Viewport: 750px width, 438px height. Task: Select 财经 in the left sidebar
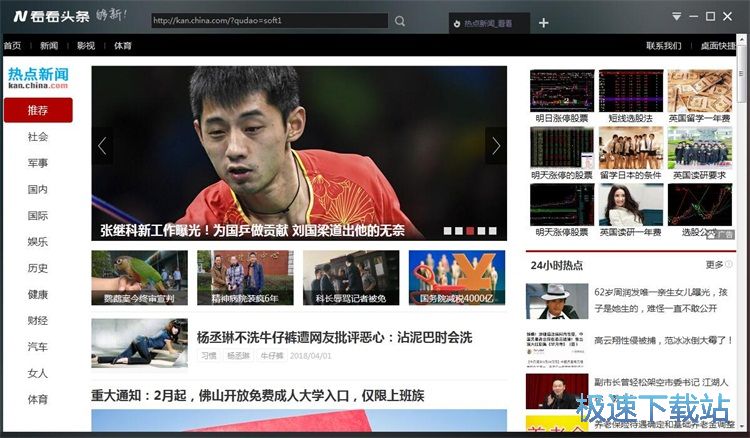(38, 320)
